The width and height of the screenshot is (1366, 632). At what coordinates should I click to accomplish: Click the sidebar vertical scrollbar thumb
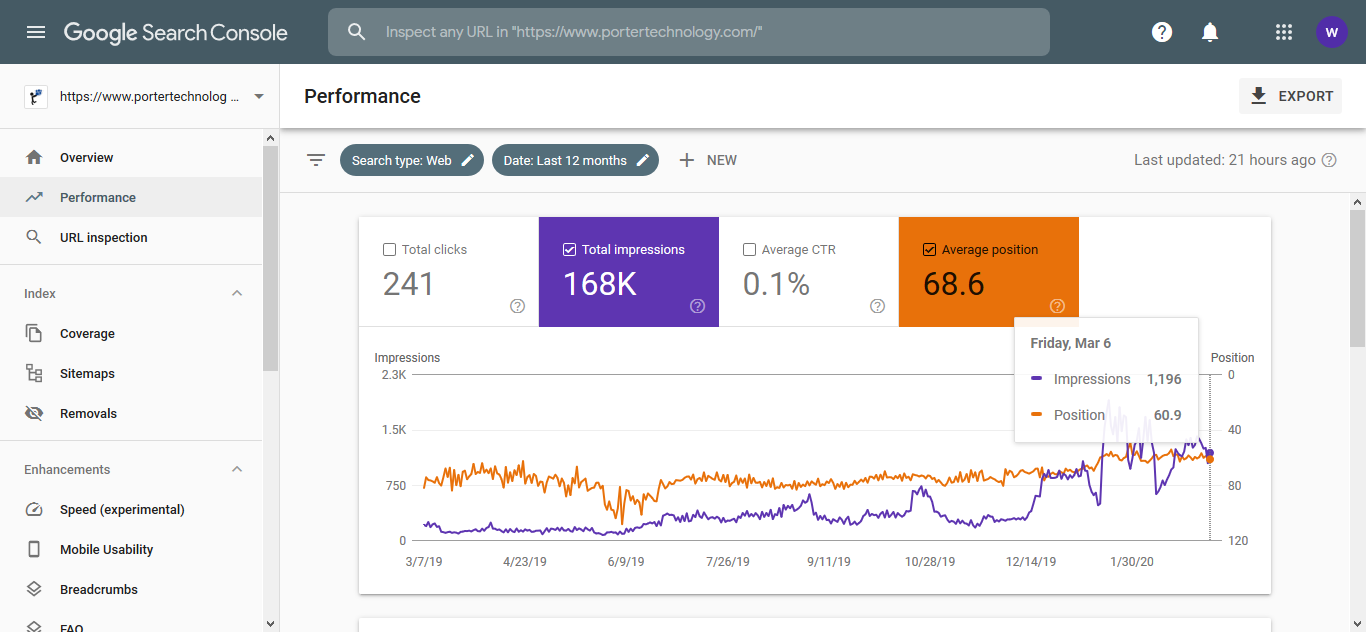point(271,258)
